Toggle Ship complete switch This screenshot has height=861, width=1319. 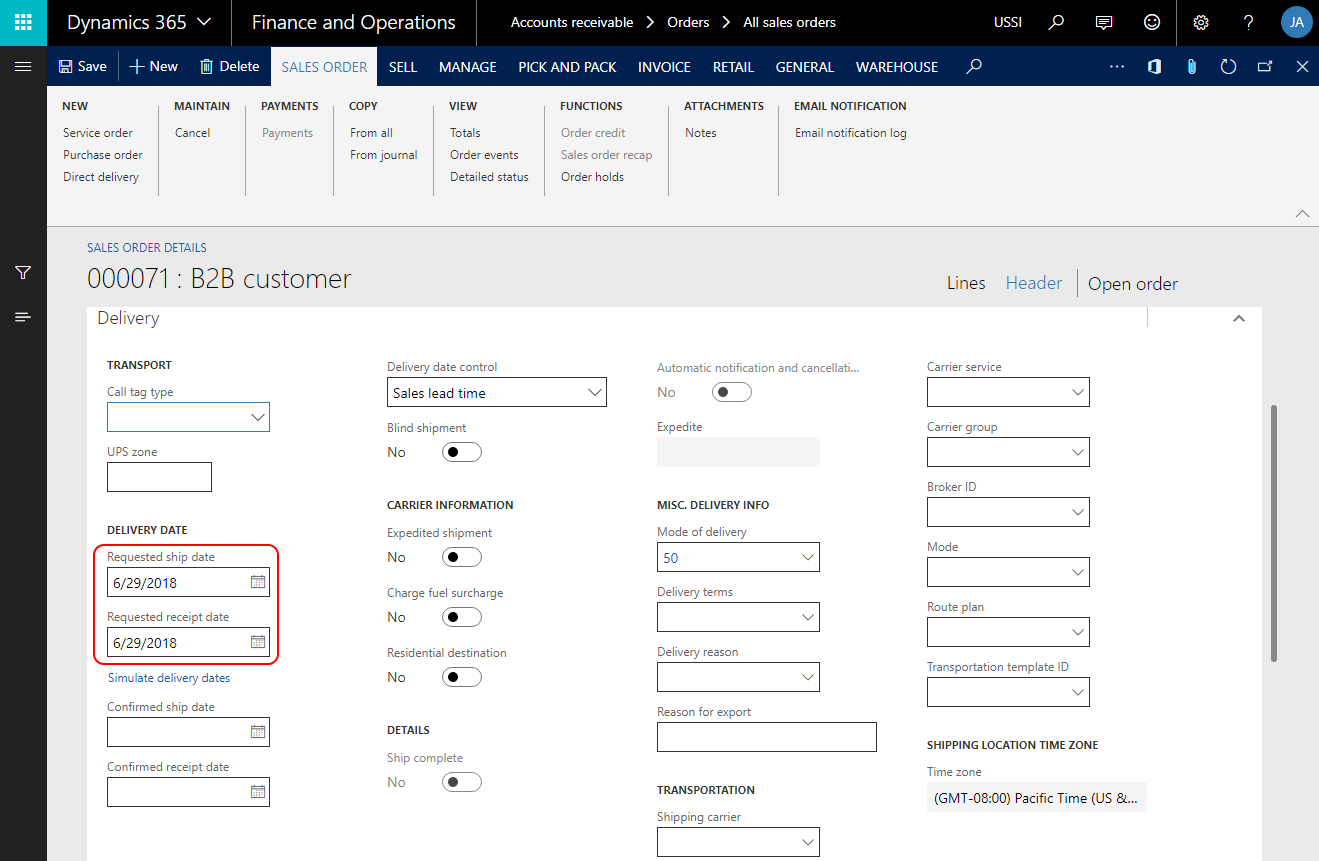461,782
